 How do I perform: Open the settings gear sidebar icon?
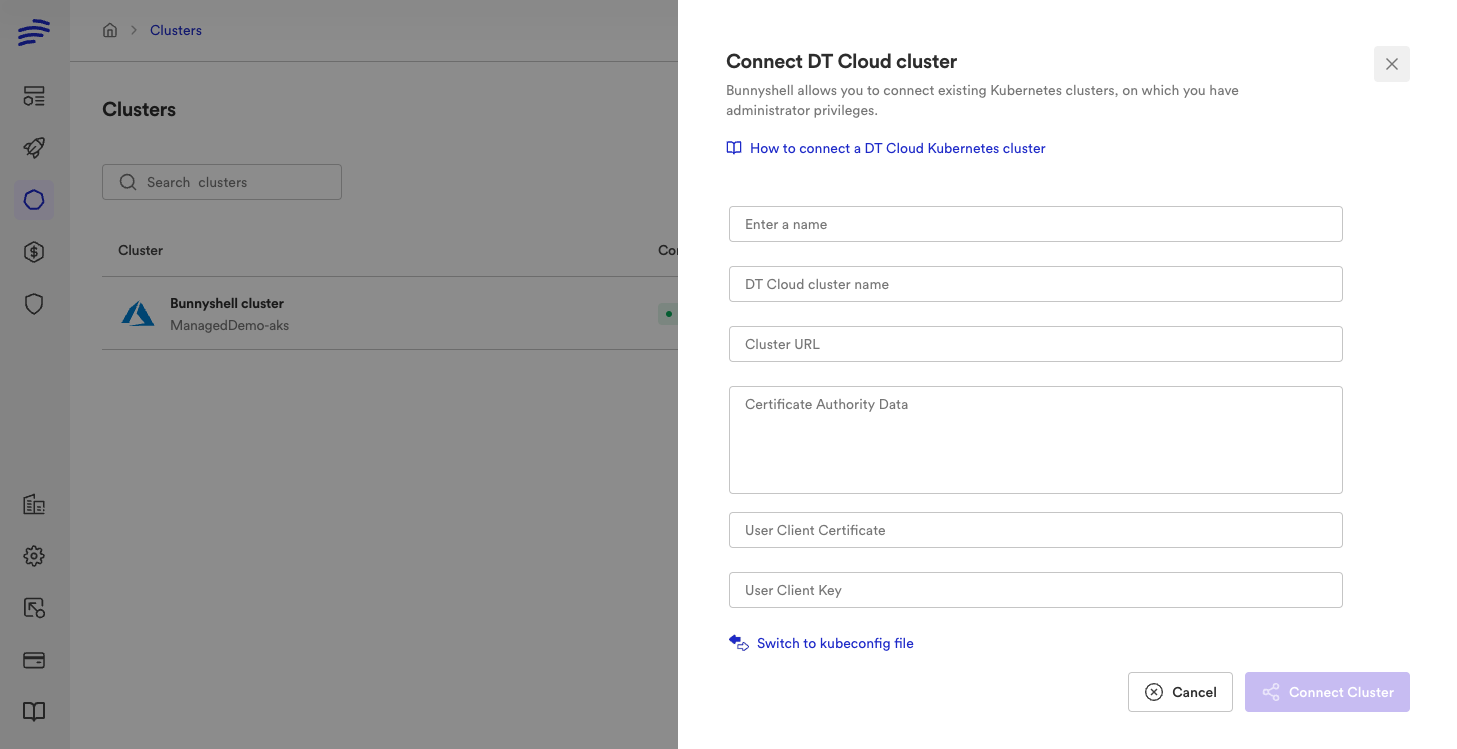34,556
